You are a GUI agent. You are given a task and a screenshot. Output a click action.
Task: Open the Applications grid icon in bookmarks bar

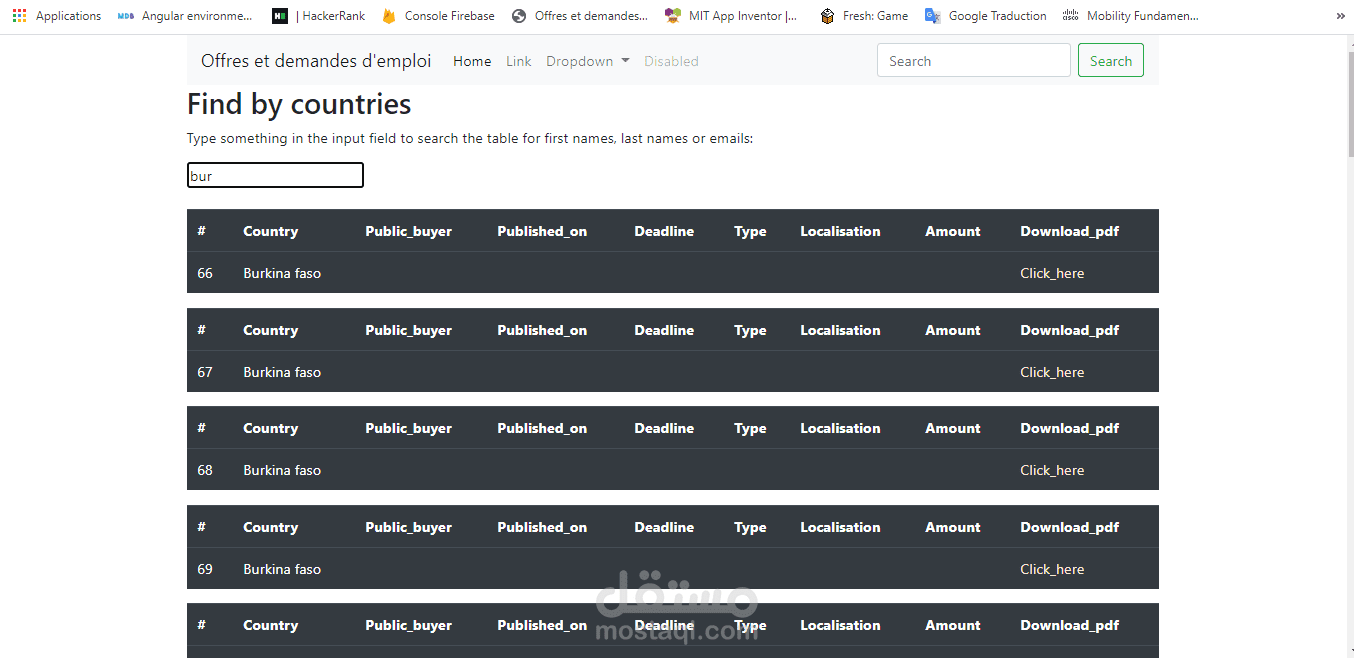click(x=19, y=16)
